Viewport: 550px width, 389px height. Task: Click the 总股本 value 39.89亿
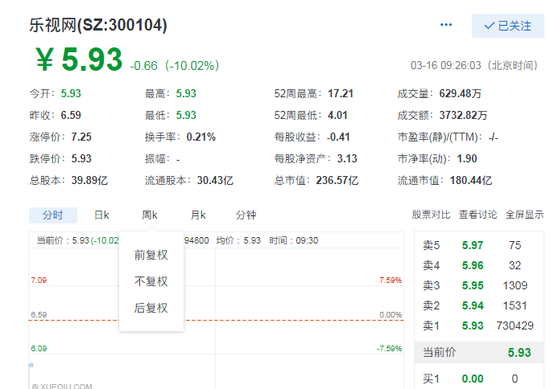point(89,181)
